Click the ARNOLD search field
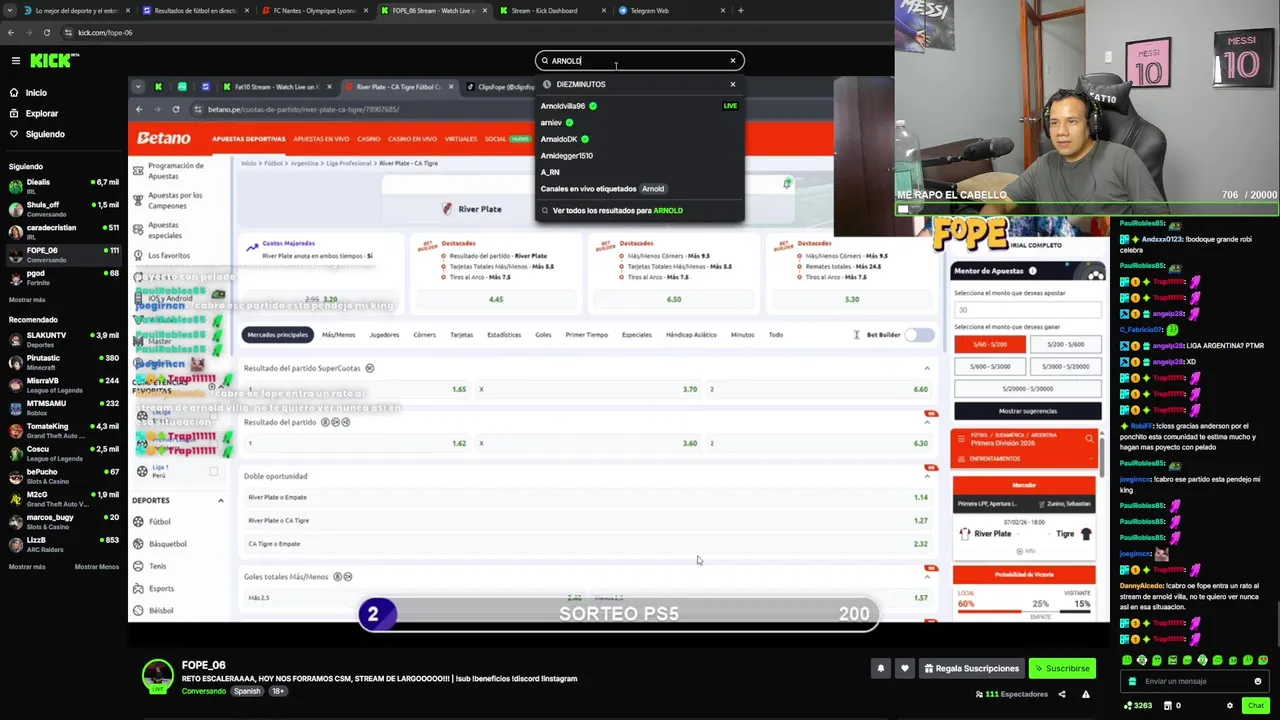The height and width of the screenshot is (720, 1280). pos(638,61)
